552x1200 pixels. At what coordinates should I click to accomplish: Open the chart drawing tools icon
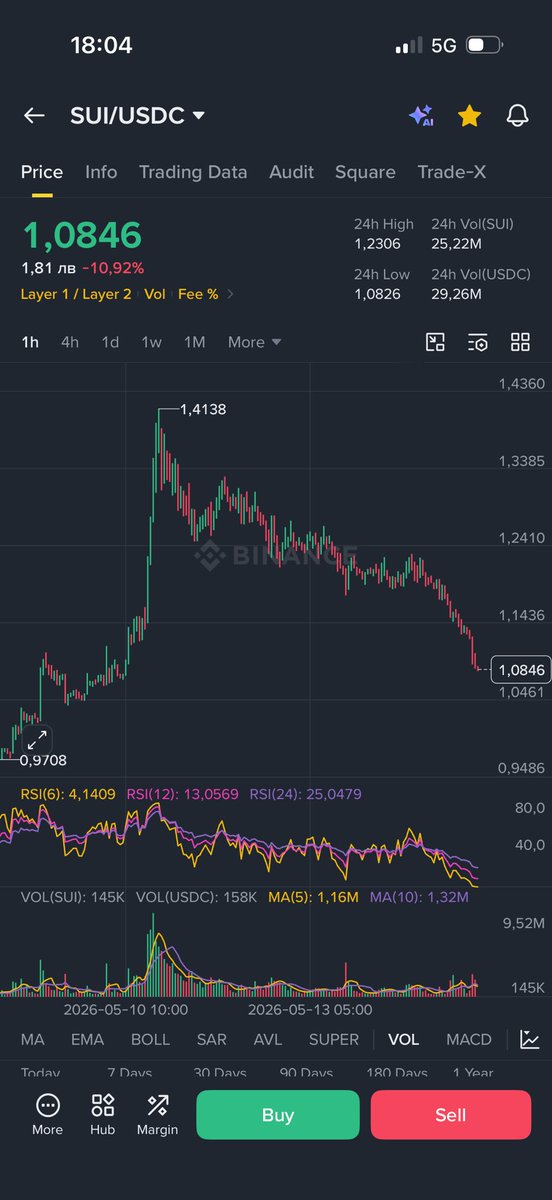pos(435,342)
